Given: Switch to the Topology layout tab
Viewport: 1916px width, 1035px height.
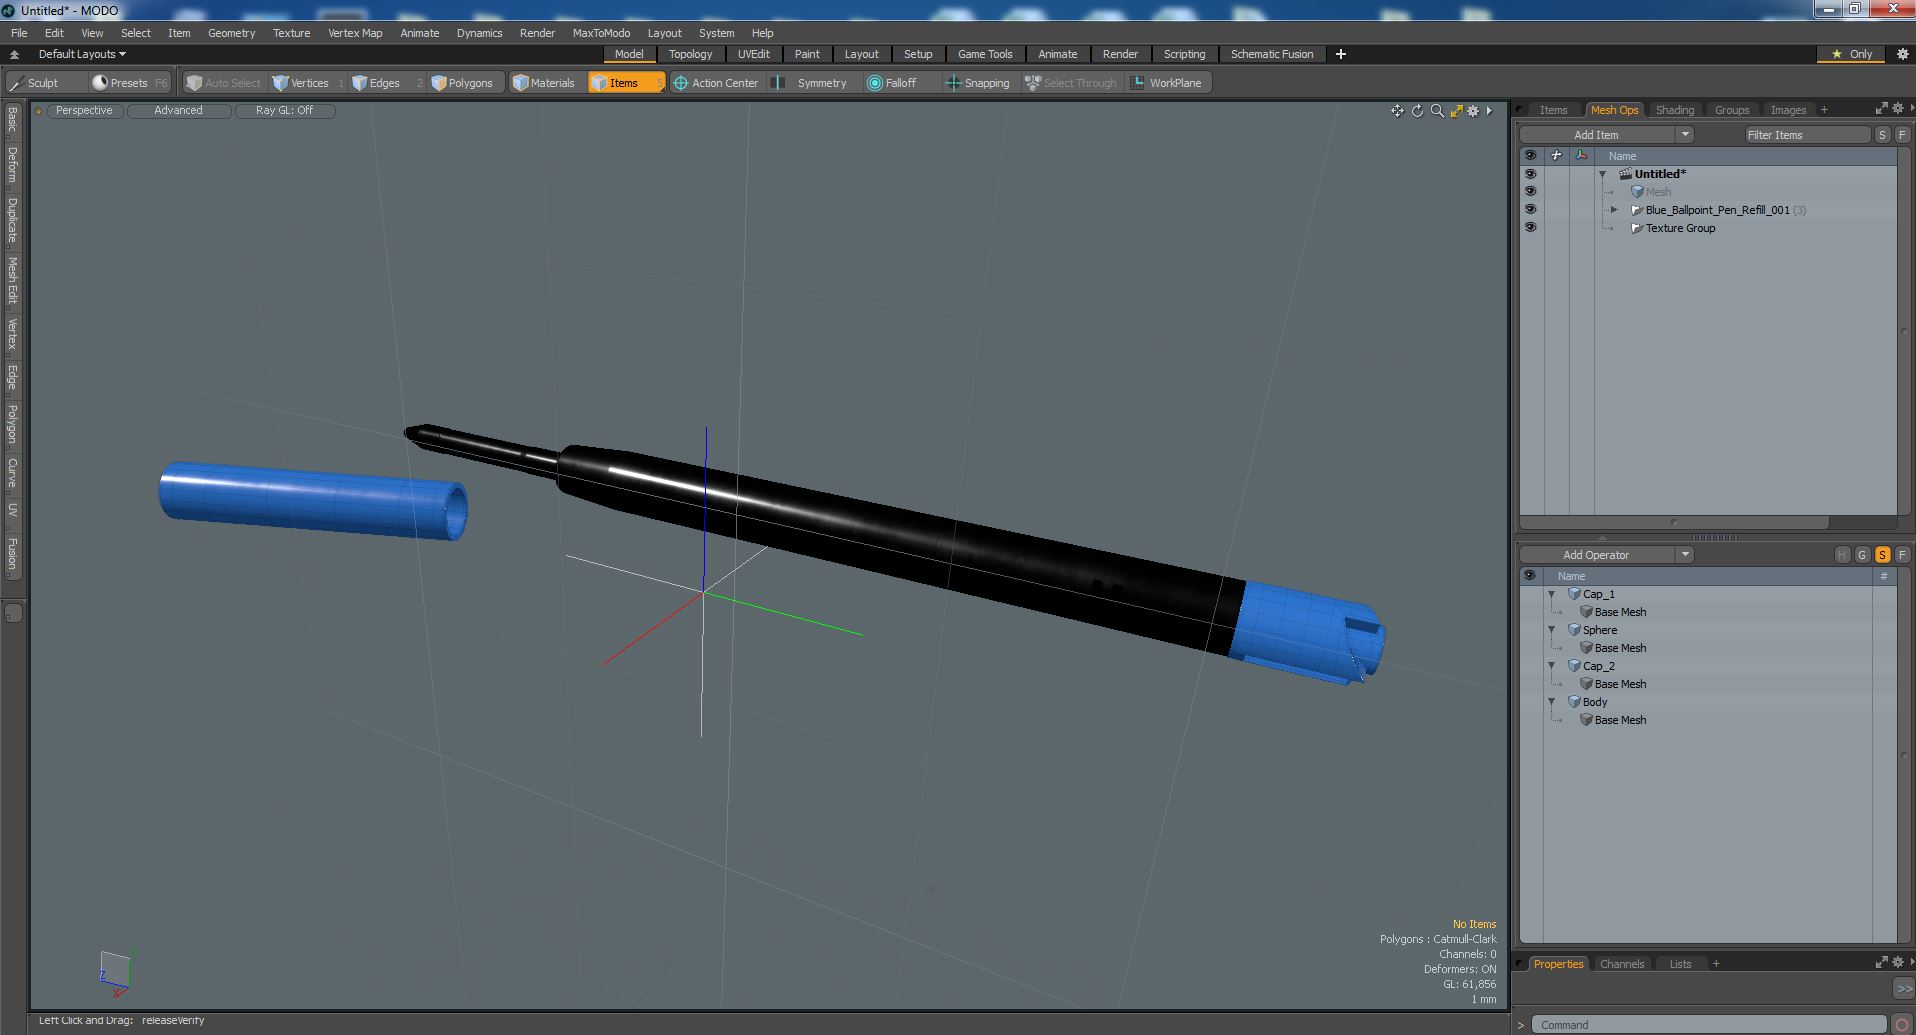Looking at the screenshot, I should coord(690,54).
